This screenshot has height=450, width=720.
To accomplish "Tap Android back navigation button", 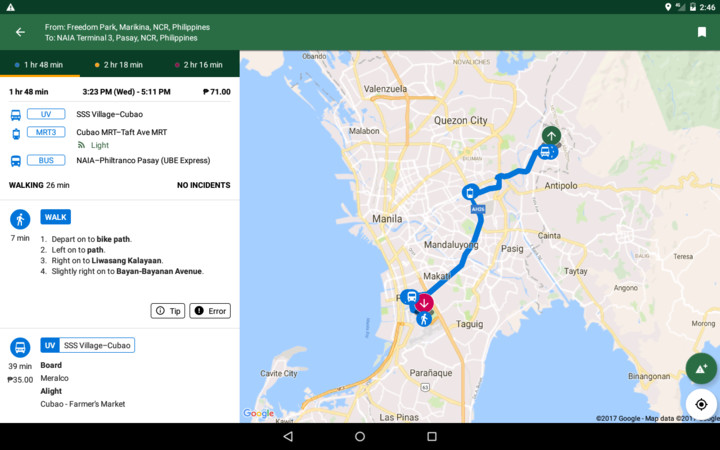I will point(288,436).
